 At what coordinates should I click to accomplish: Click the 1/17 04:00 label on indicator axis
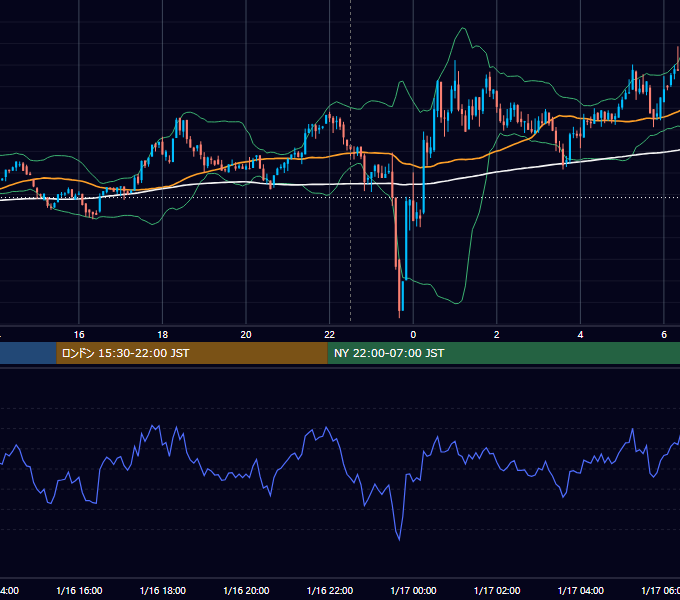(580, 590)
